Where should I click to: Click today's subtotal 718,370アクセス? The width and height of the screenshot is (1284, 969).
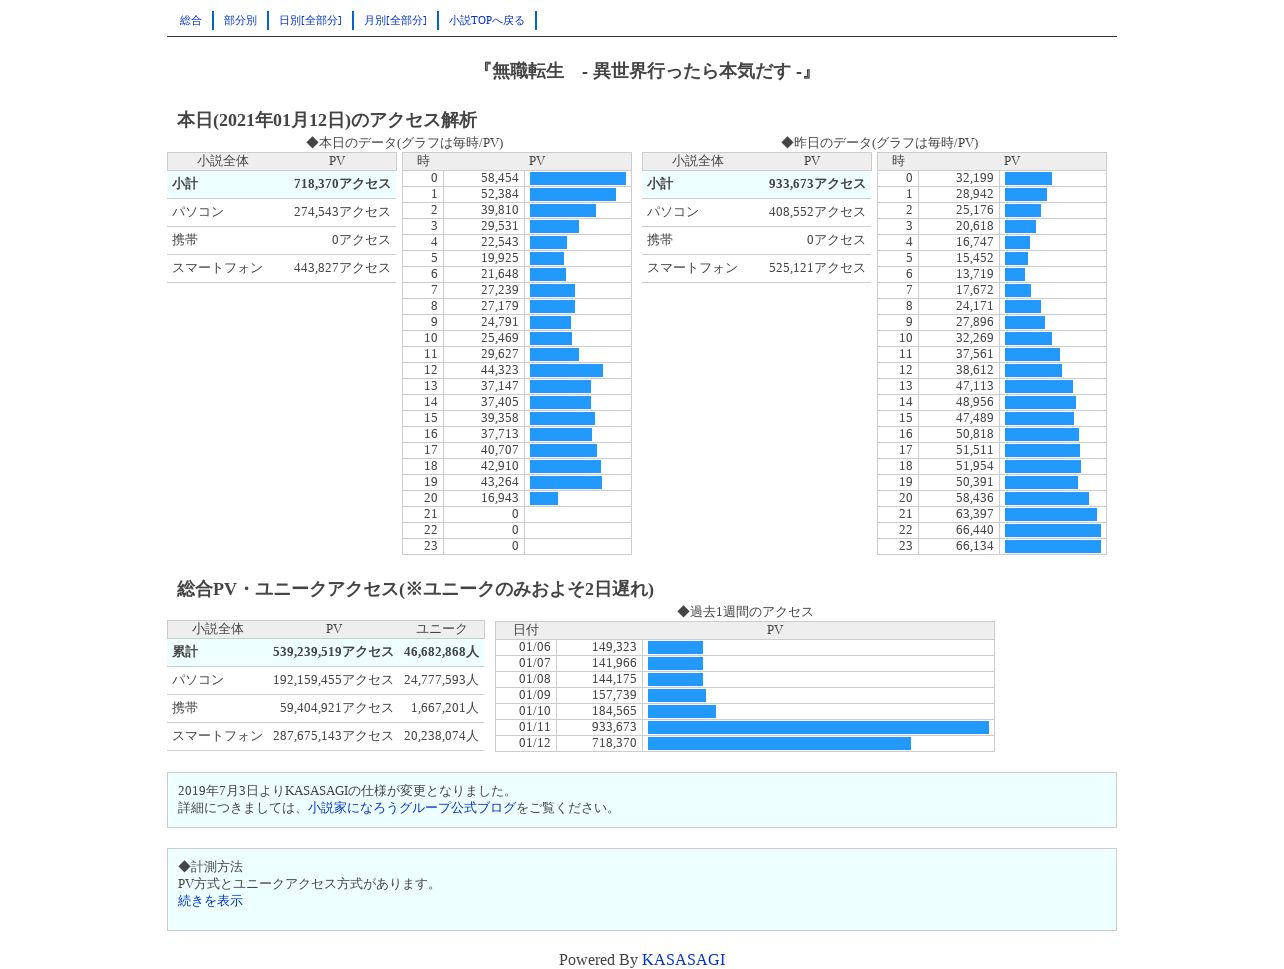[x=342, y=184]
